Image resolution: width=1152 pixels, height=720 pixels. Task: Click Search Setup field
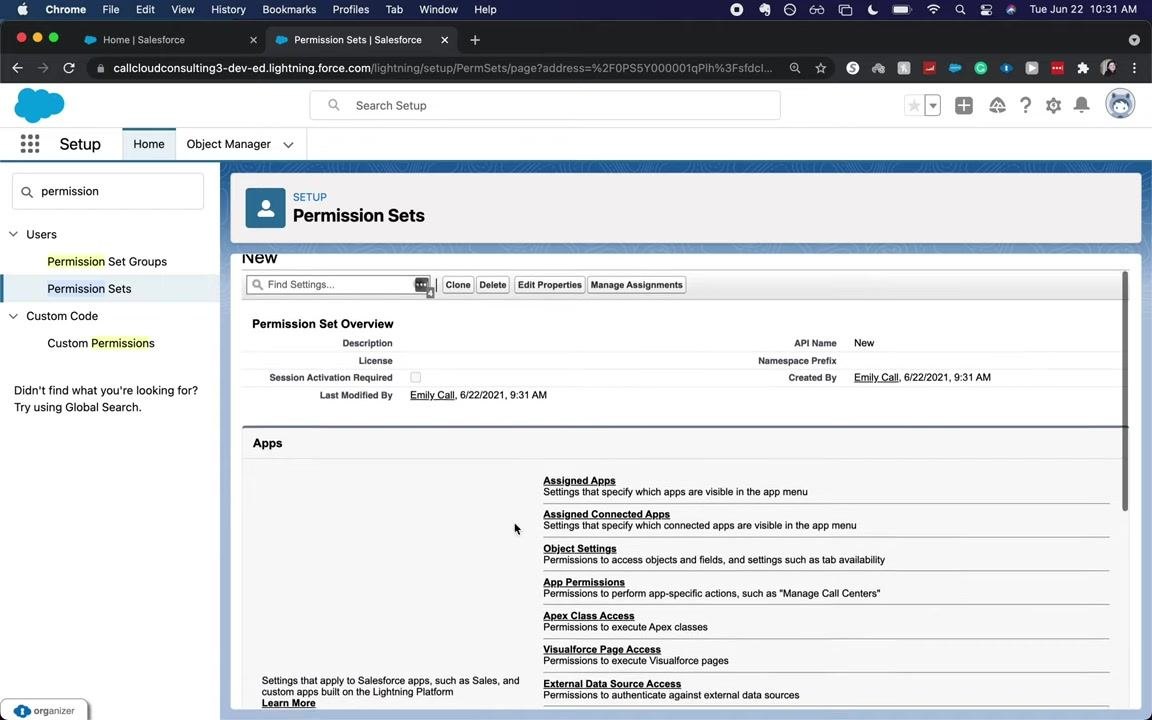[544, 105]
